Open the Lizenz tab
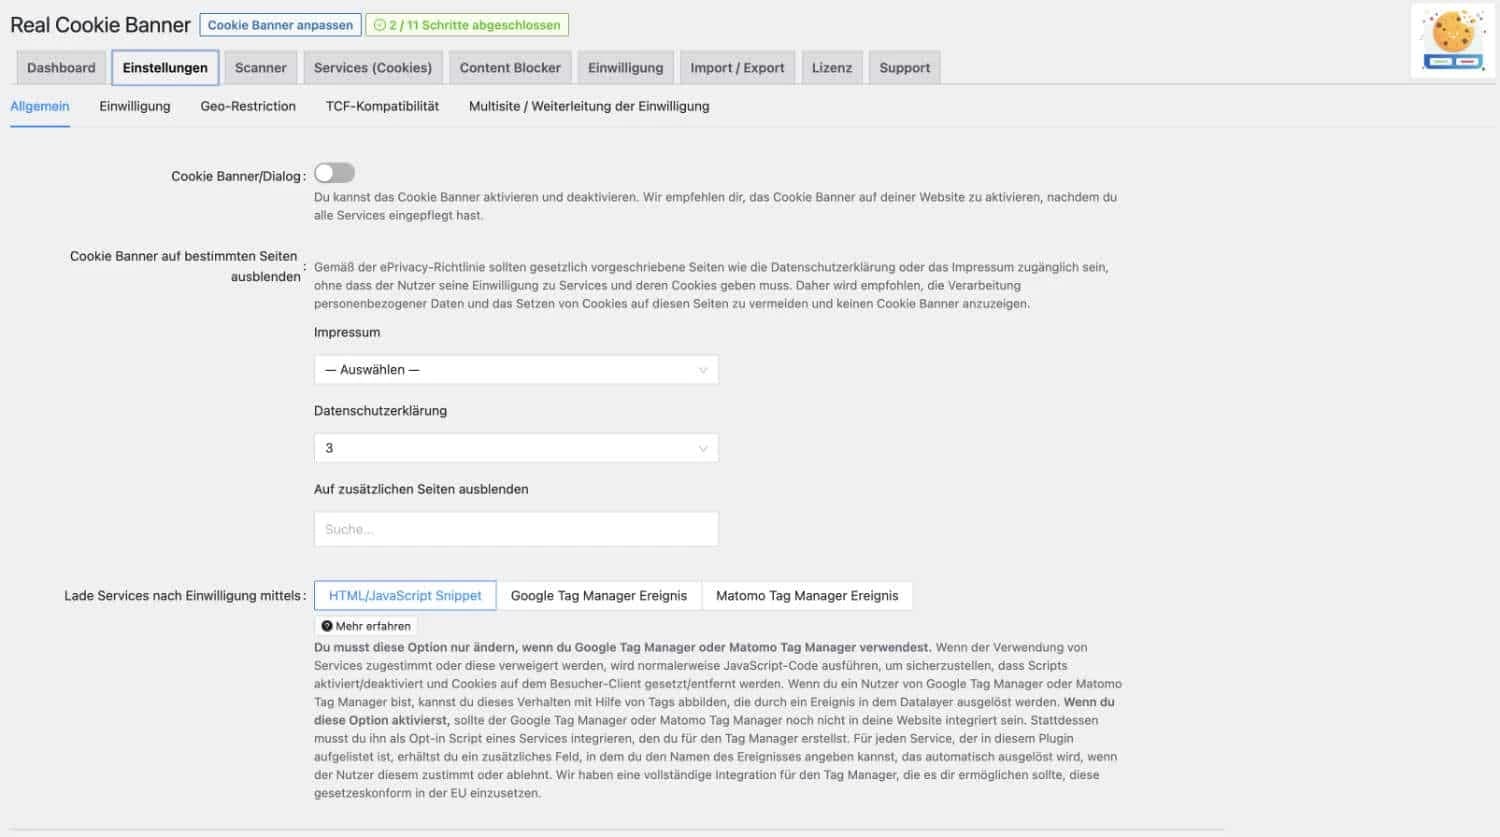1500x837 pixels. point(832,68)
